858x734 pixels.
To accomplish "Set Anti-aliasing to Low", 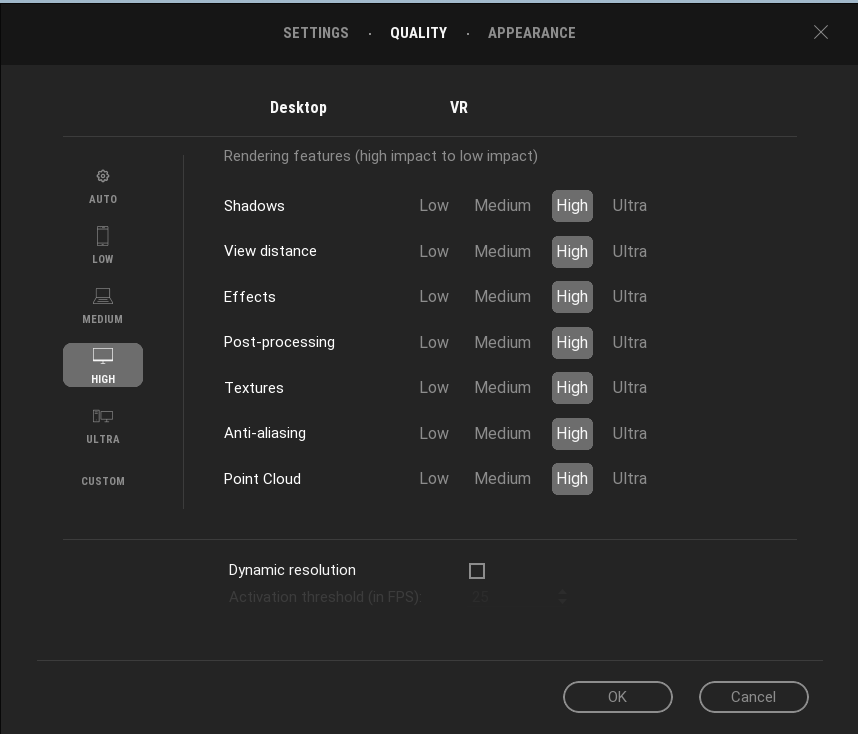I will pos(434,433).
